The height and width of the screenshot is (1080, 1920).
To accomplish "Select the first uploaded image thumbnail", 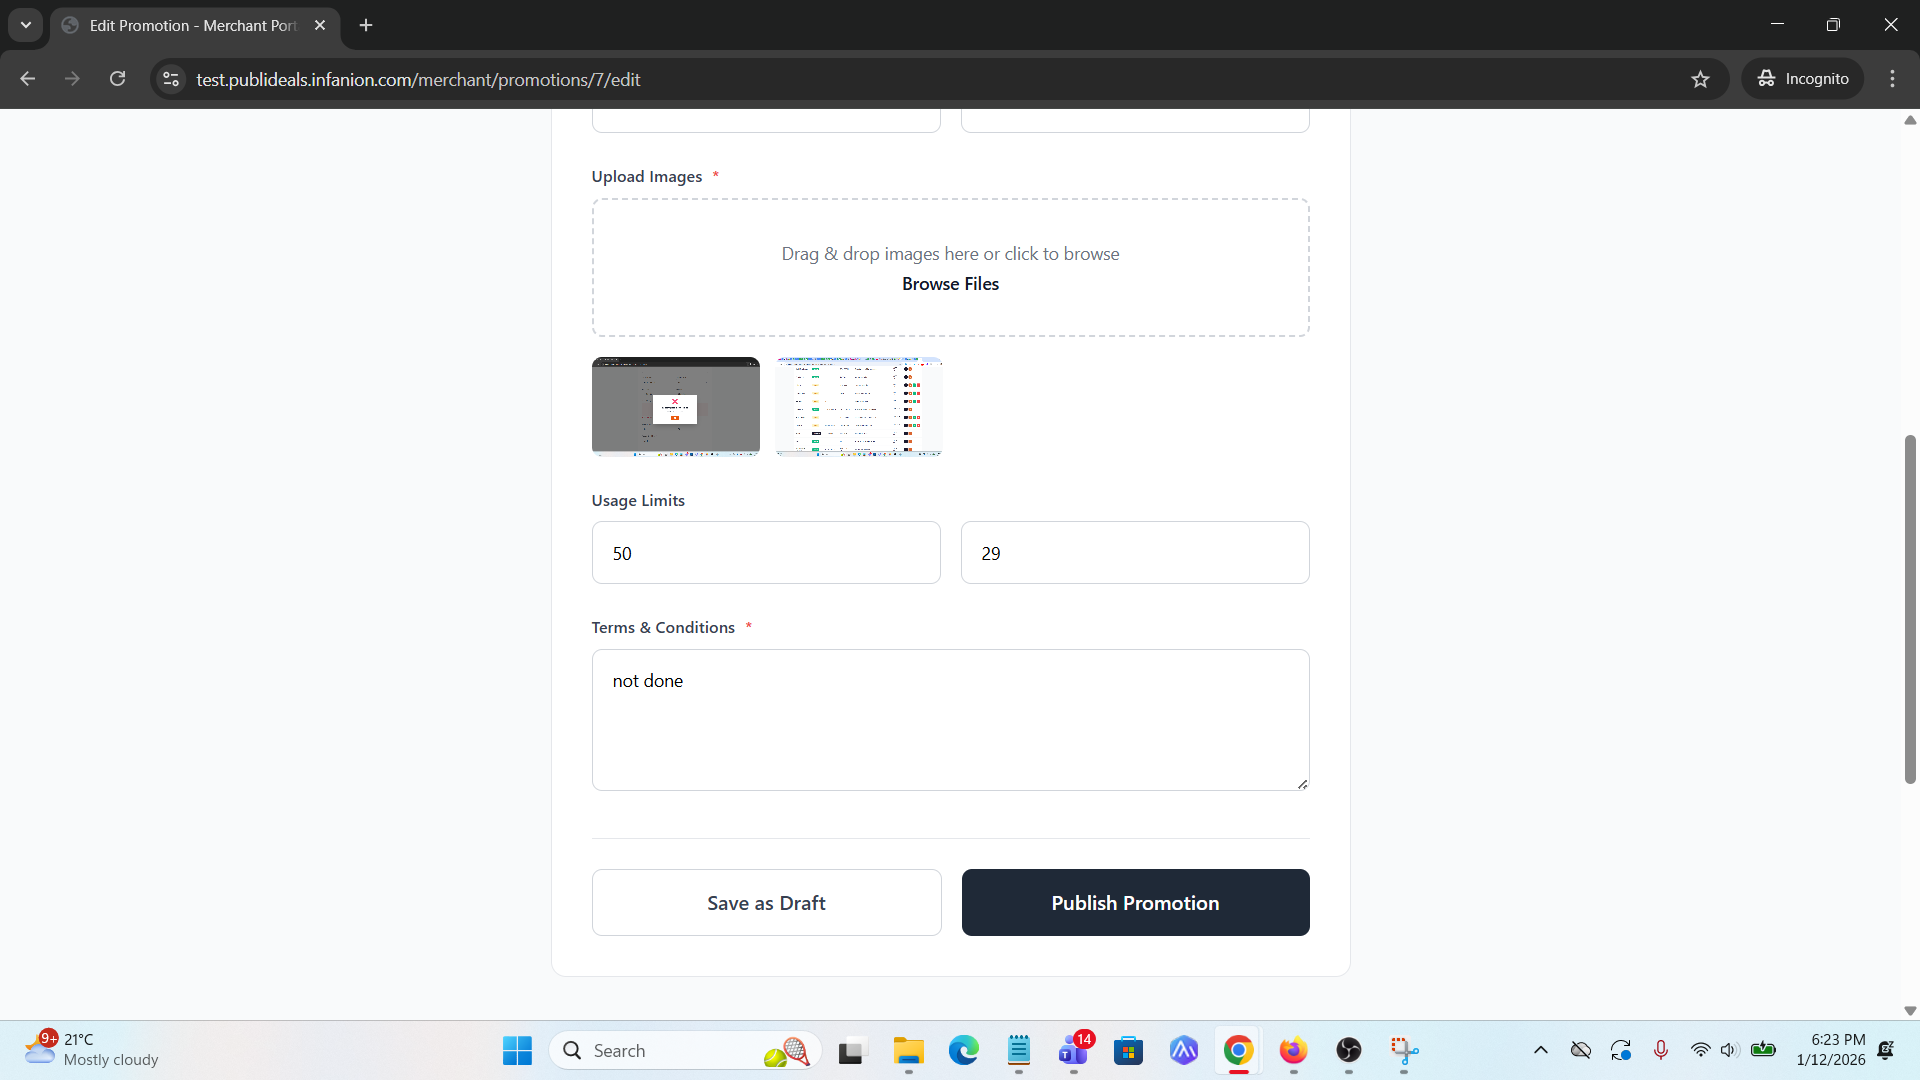I will tap(675, 406).
